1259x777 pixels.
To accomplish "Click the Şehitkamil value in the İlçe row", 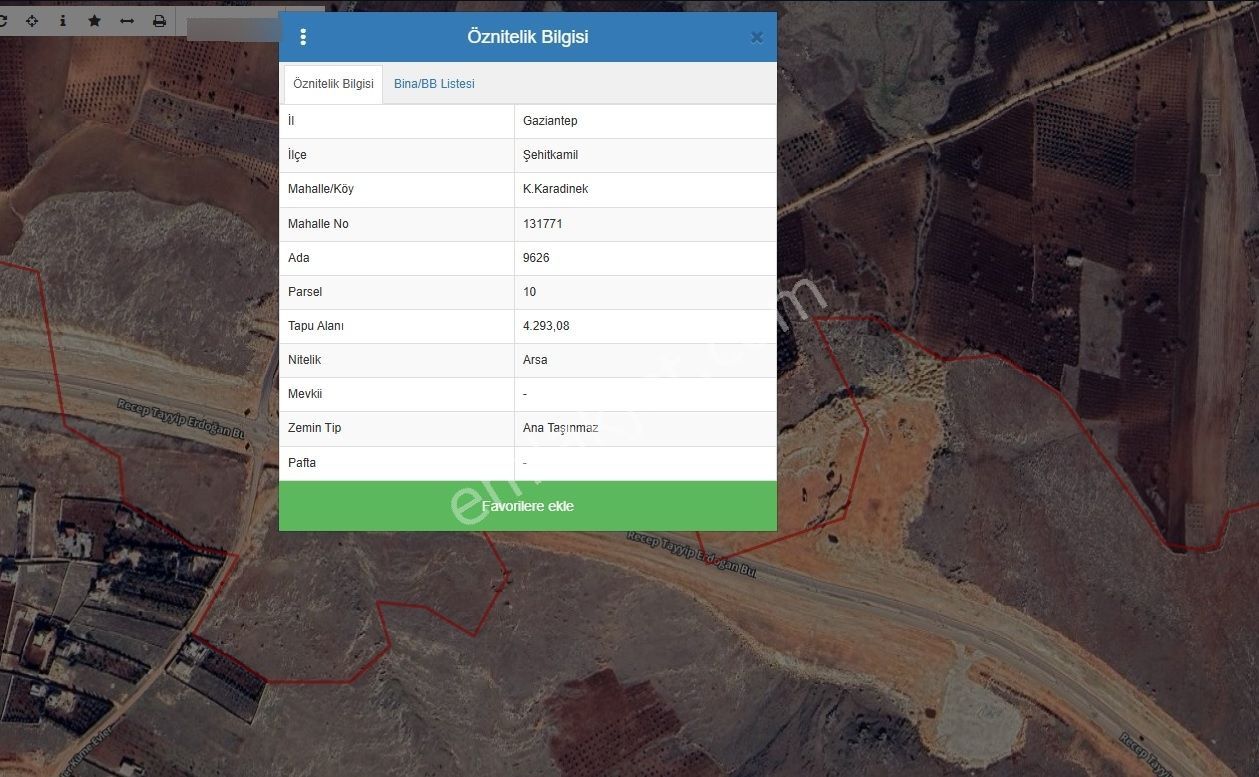I will pyautogui.click(x=550, y=155).
